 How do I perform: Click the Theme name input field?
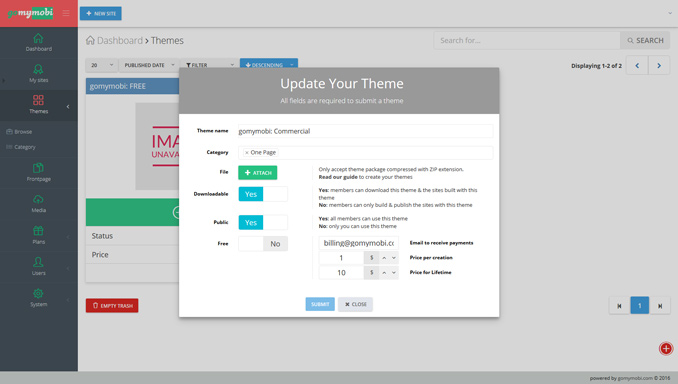365,131
